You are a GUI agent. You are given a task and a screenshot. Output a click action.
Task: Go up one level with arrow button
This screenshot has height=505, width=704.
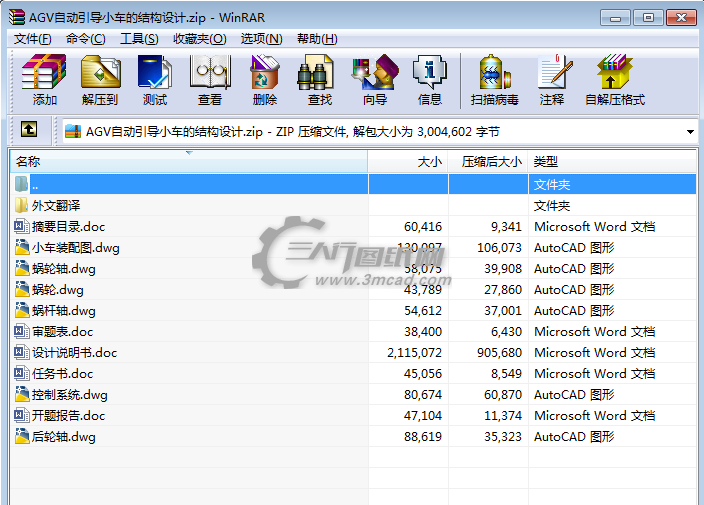pos(29,129)
